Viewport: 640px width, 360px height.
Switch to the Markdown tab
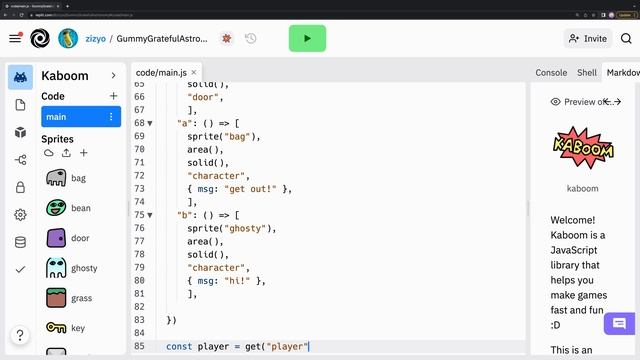pos(623,73)
